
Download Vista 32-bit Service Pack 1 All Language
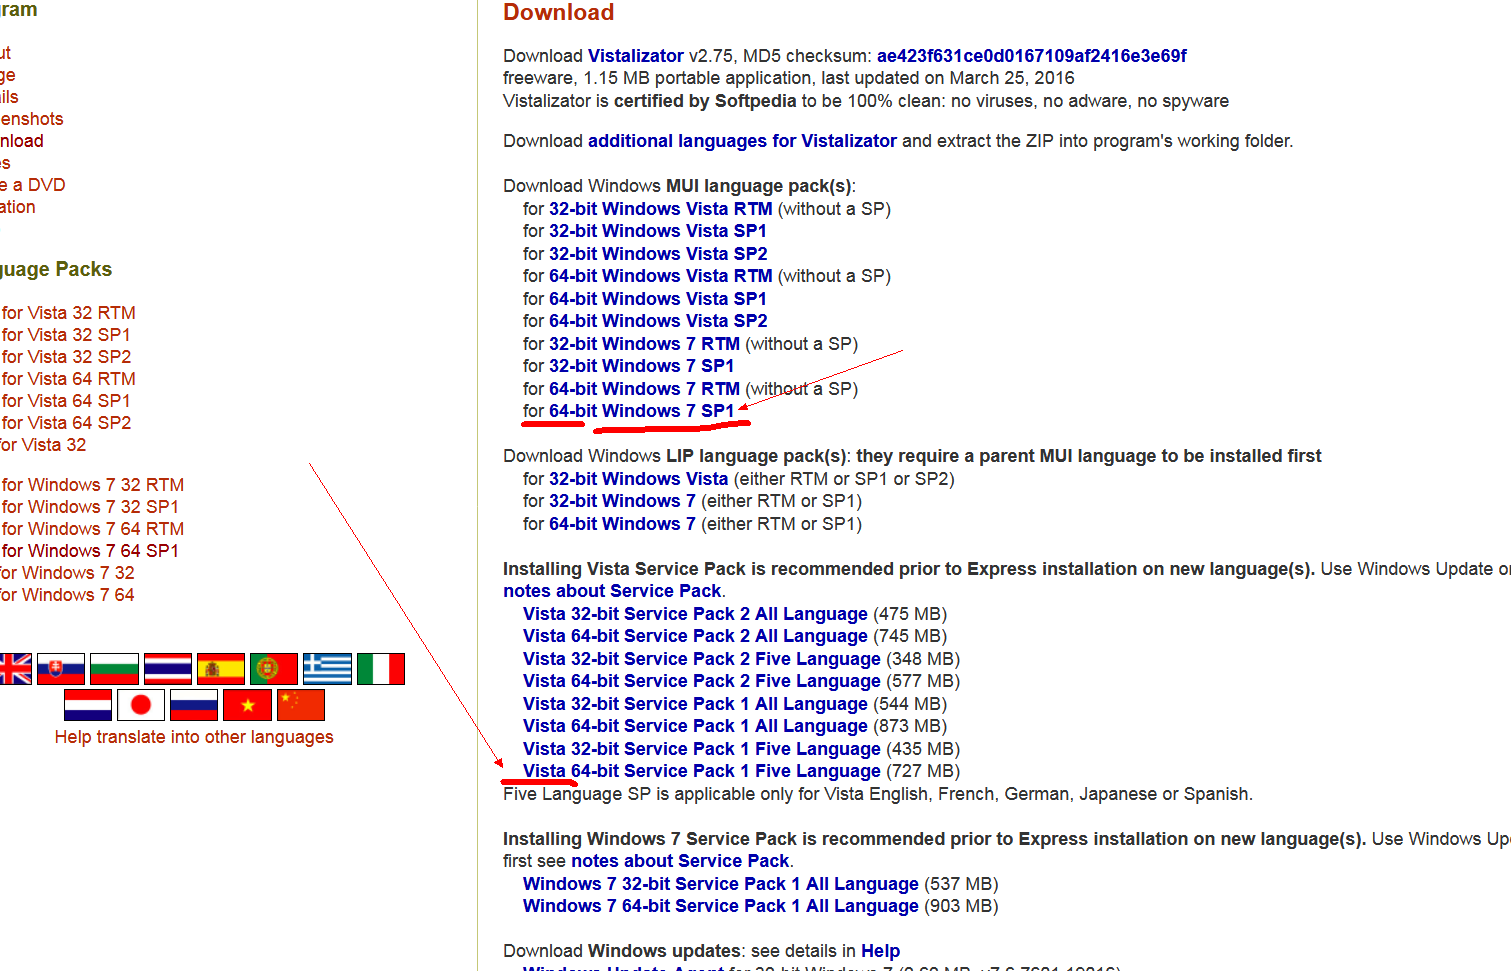(695, 704)
